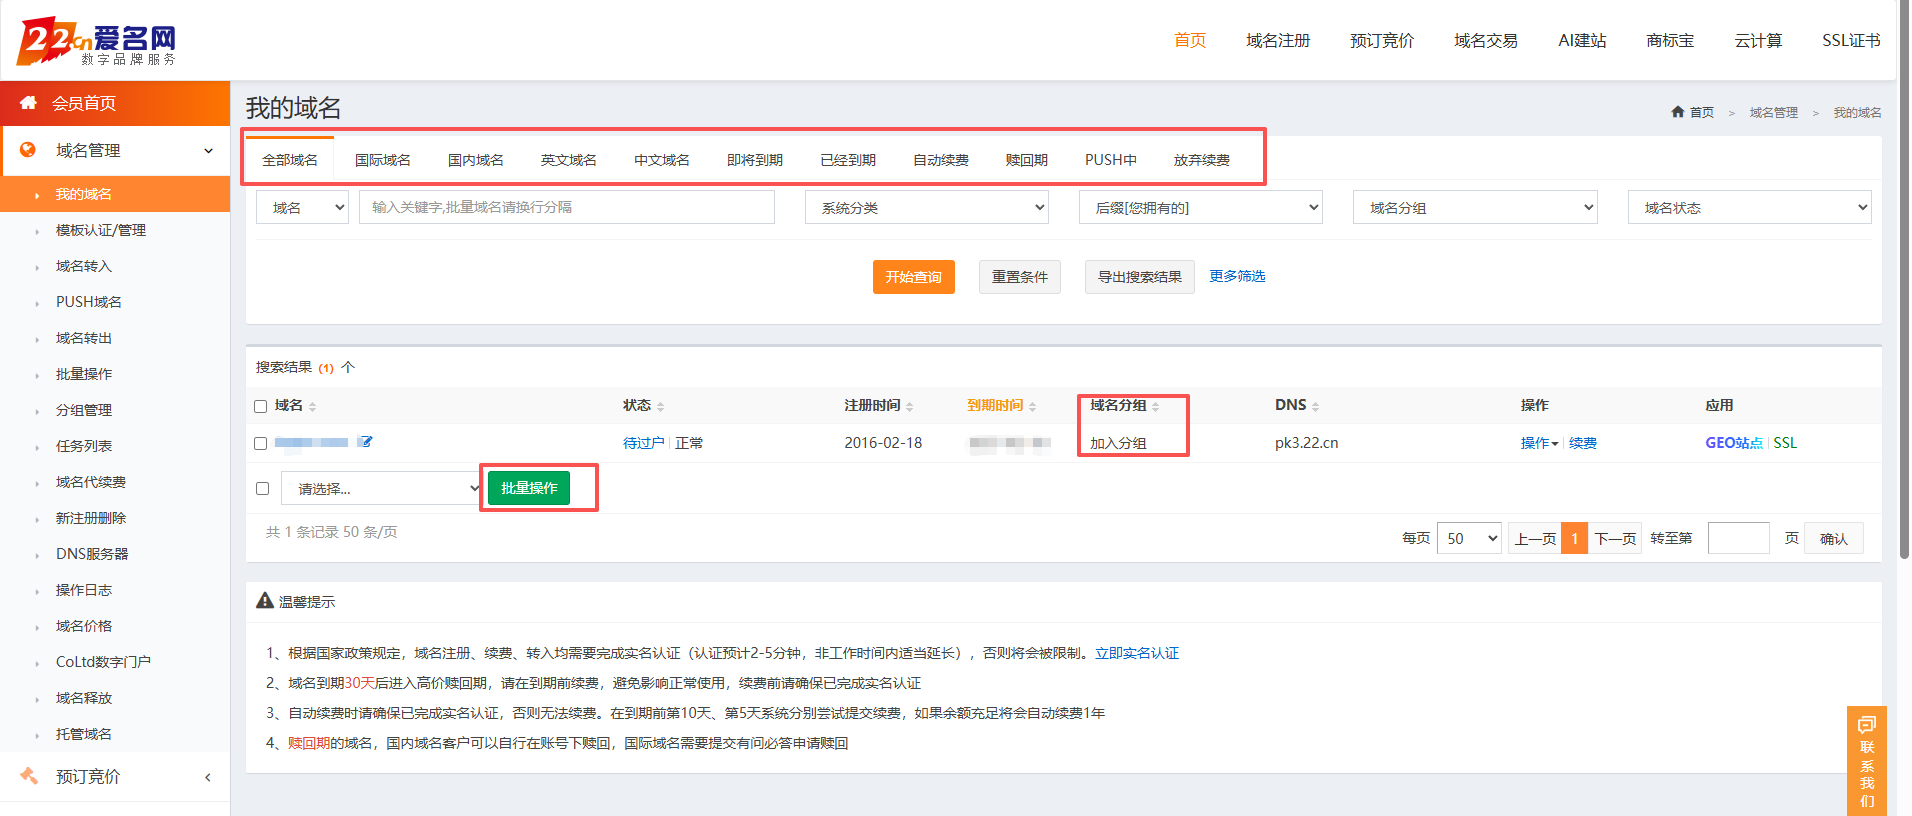This screenshot has width=1912, height=816.
Task: Click the keyword search input field
Action: pos(567,207)
